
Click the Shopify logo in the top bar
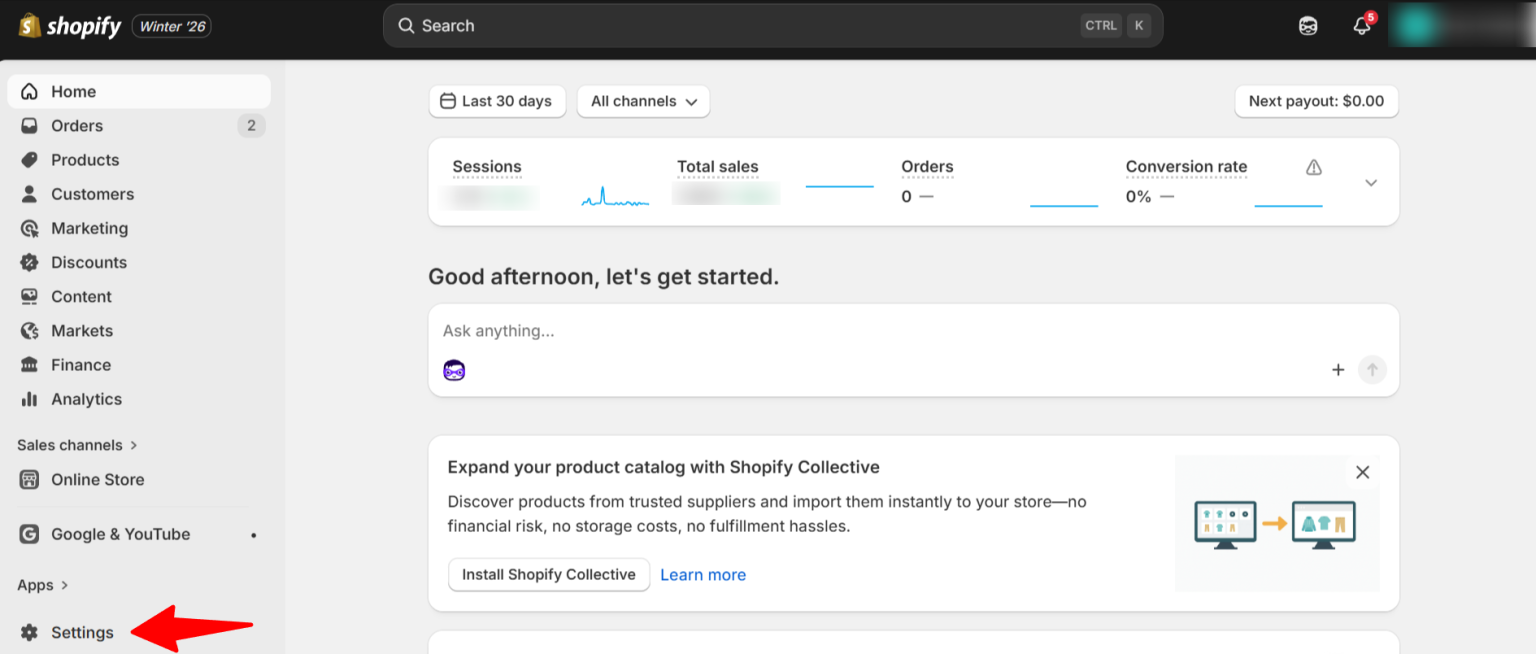(x=70, y=26)
